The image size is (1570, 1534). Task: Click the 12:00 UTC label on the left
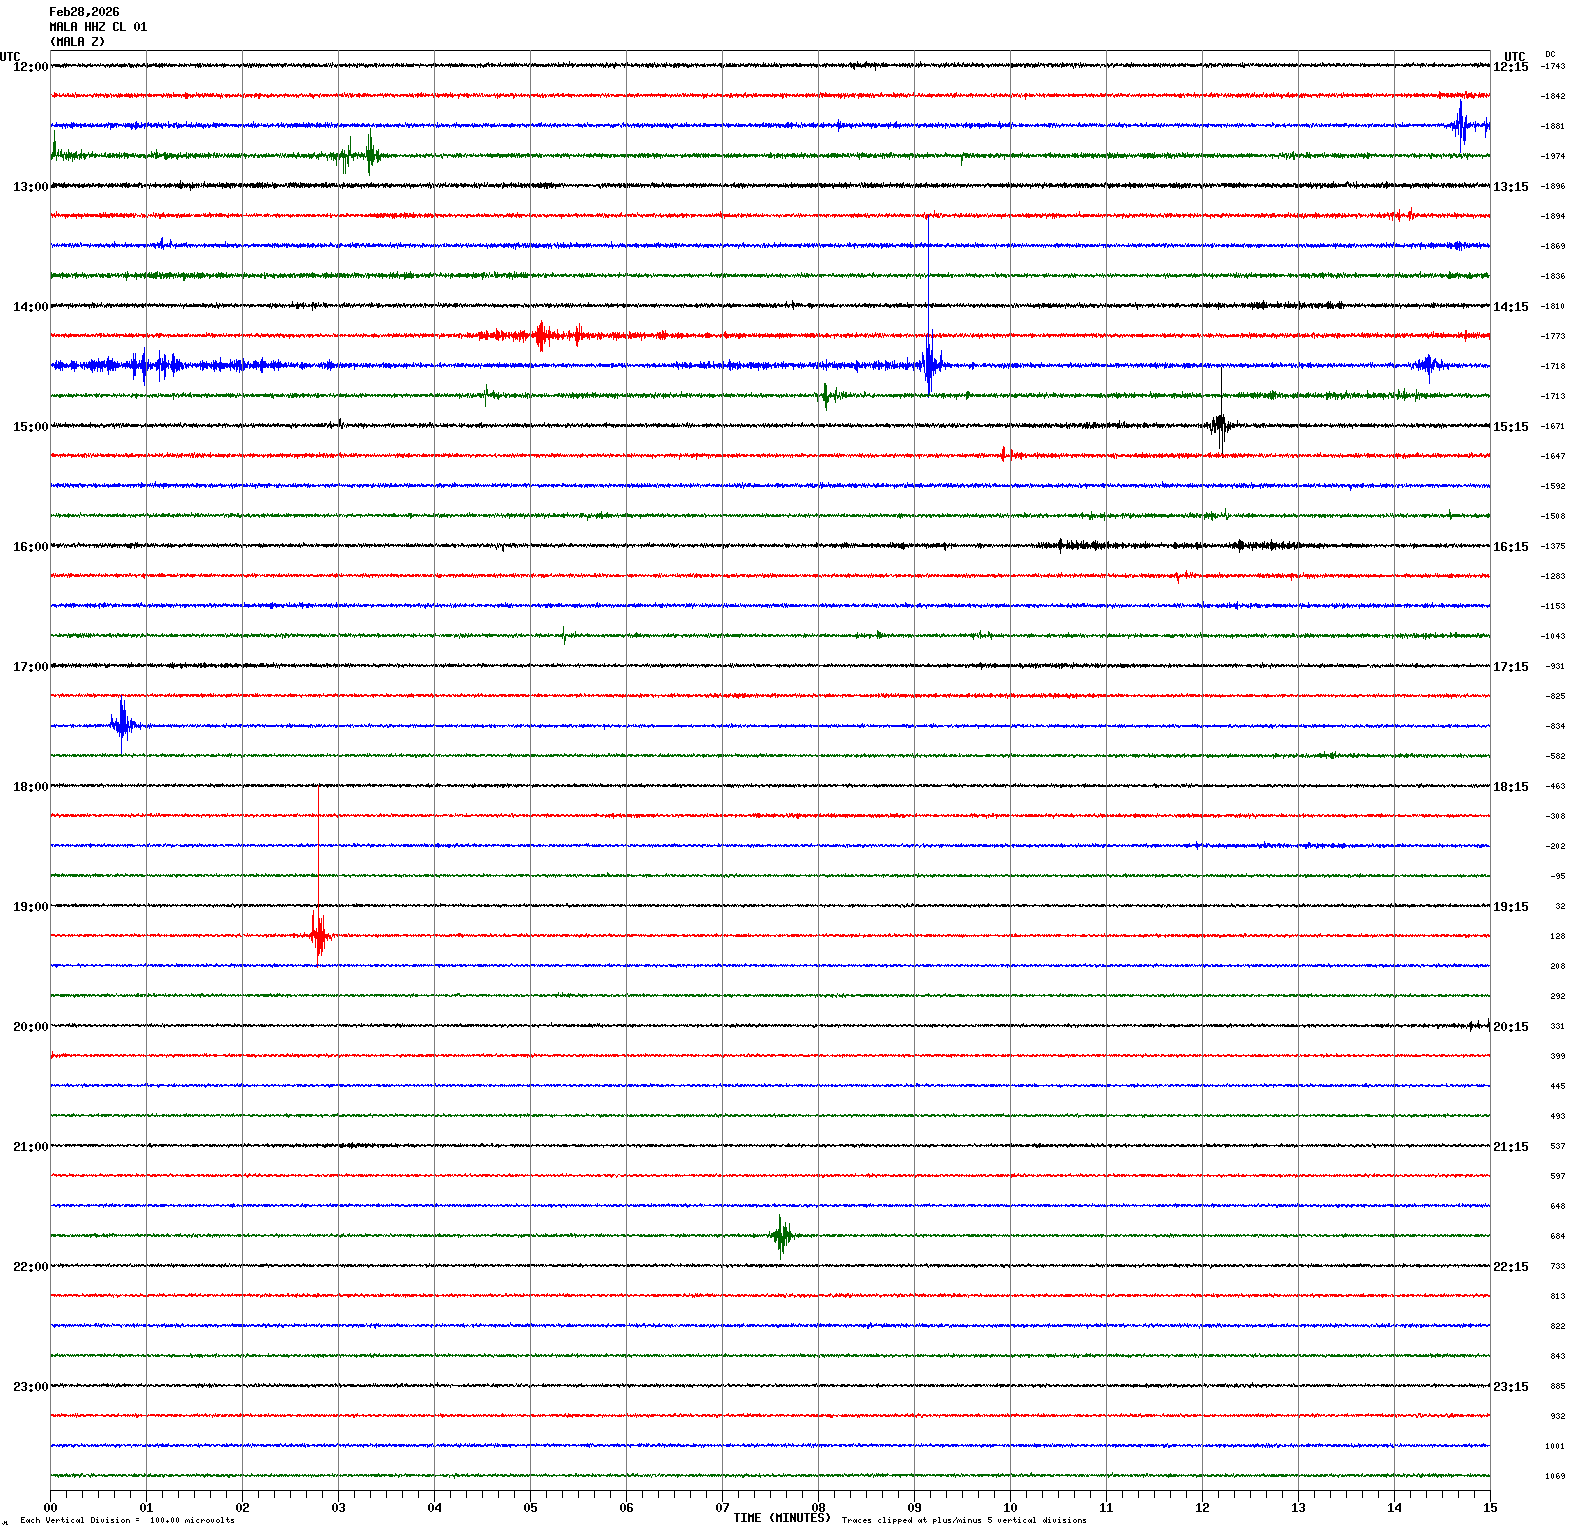coord(30,67)
